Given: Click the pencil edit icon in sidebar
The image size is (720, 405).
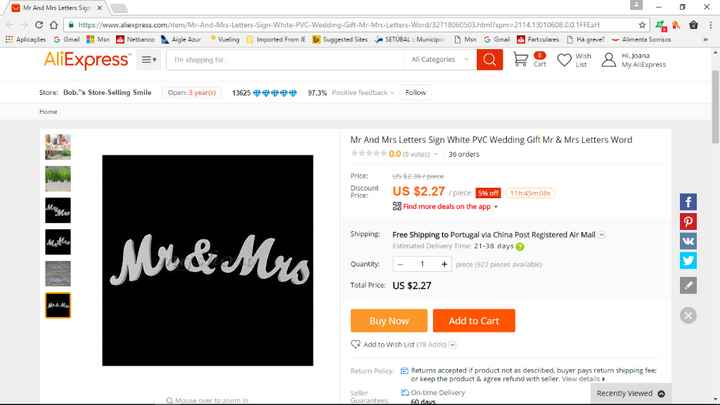Looking at the screenshot, I should tap(688, 285).
